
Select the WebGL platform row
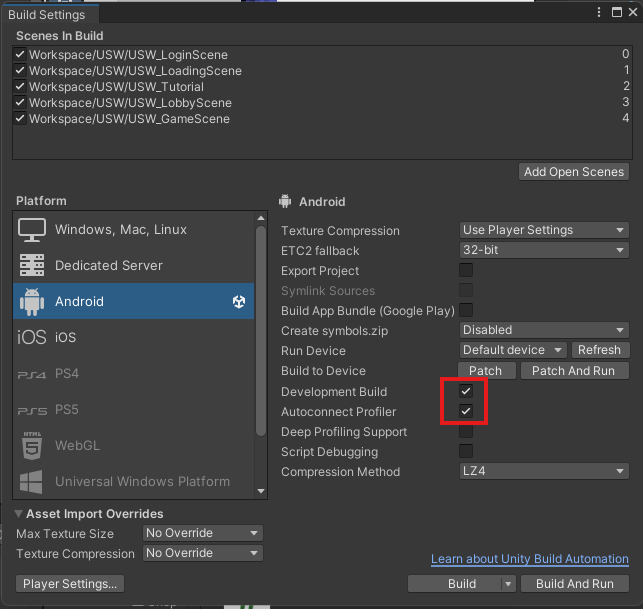134,445
